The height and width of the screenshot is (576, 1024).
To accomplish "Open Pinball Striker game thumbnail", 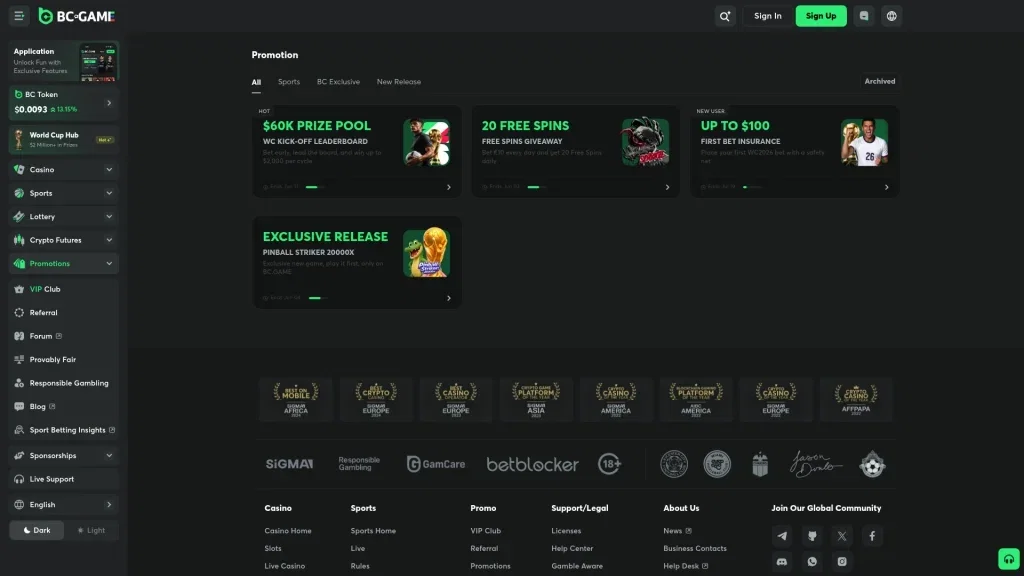I will coord(426,253).
